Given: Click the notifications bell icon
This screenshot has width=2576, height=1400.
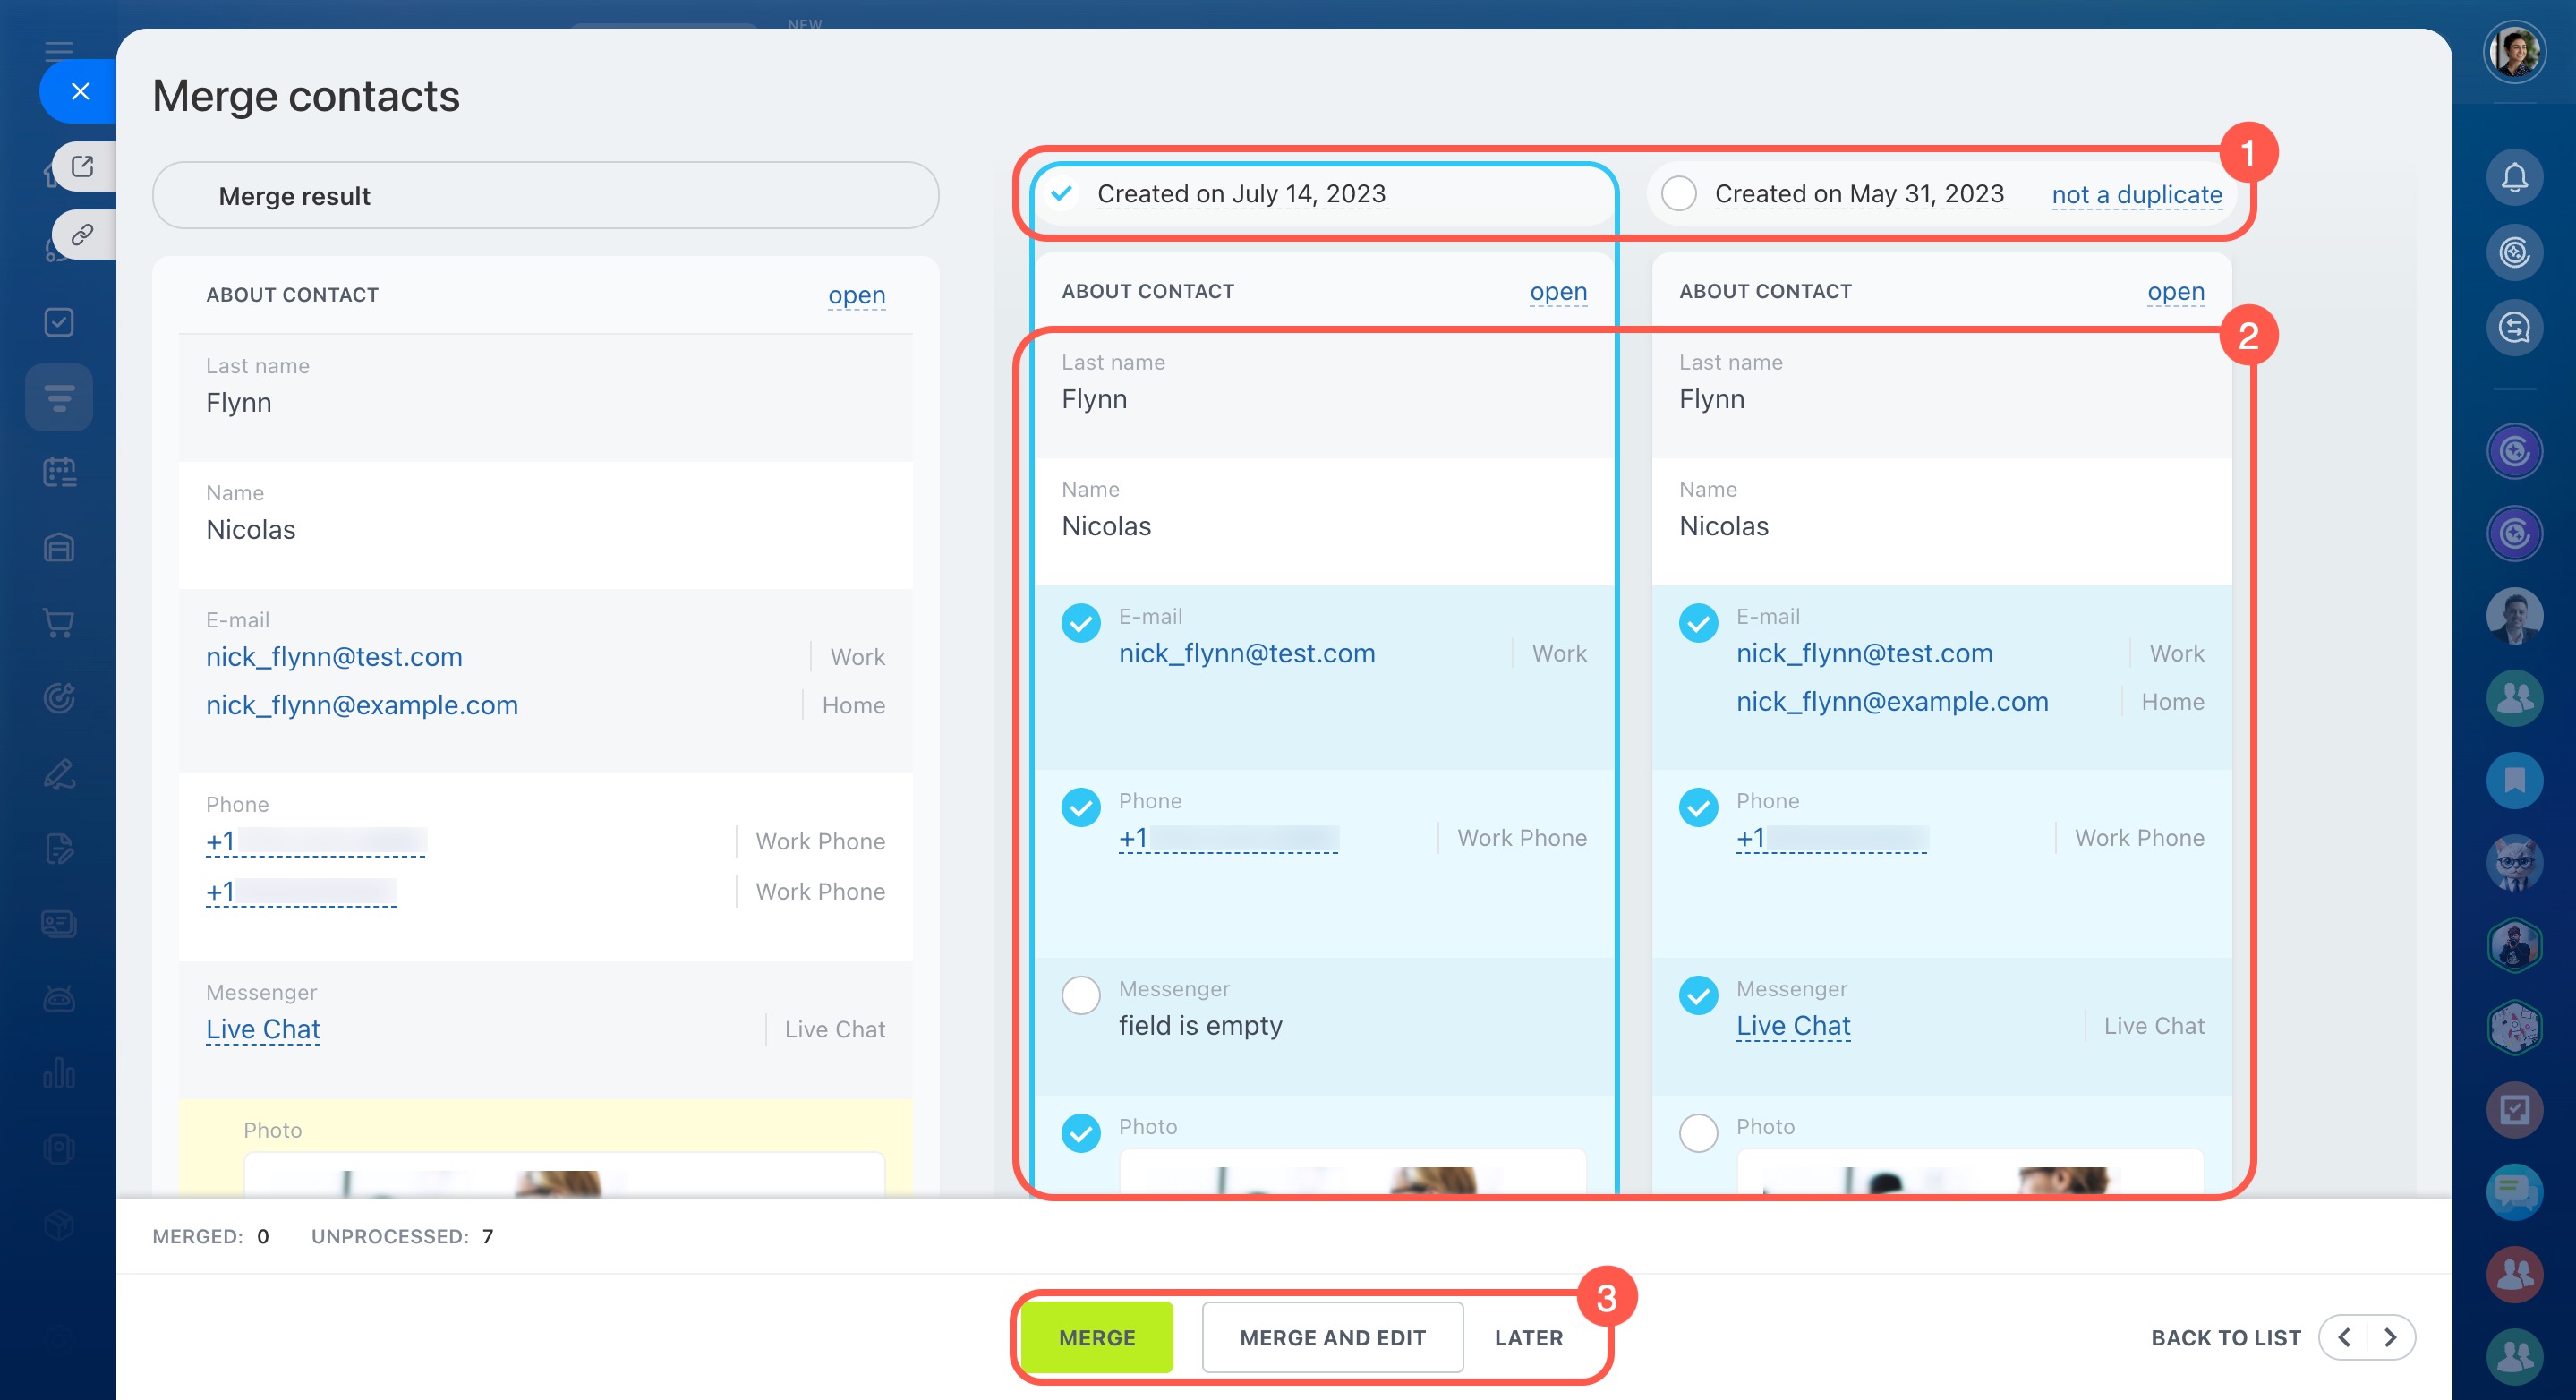Looking at the screenshot, I should pyautogui.click(x=2513, y=177).
